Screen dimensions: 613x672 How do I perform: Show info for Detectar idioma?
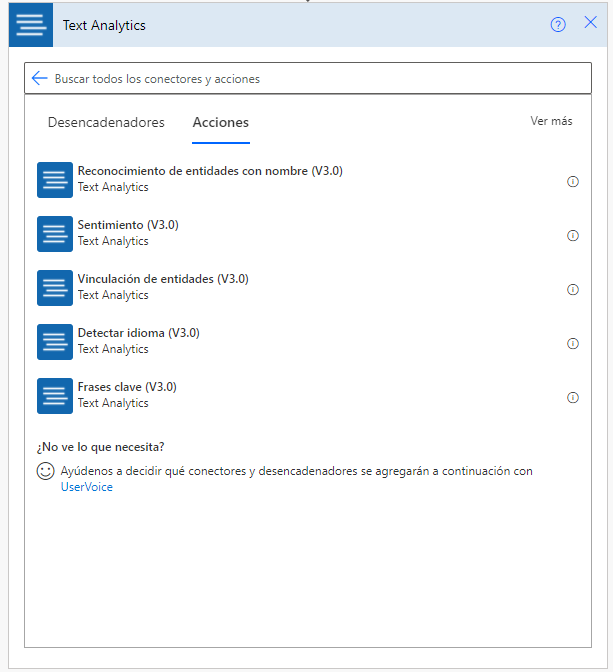tap(573, 344)
